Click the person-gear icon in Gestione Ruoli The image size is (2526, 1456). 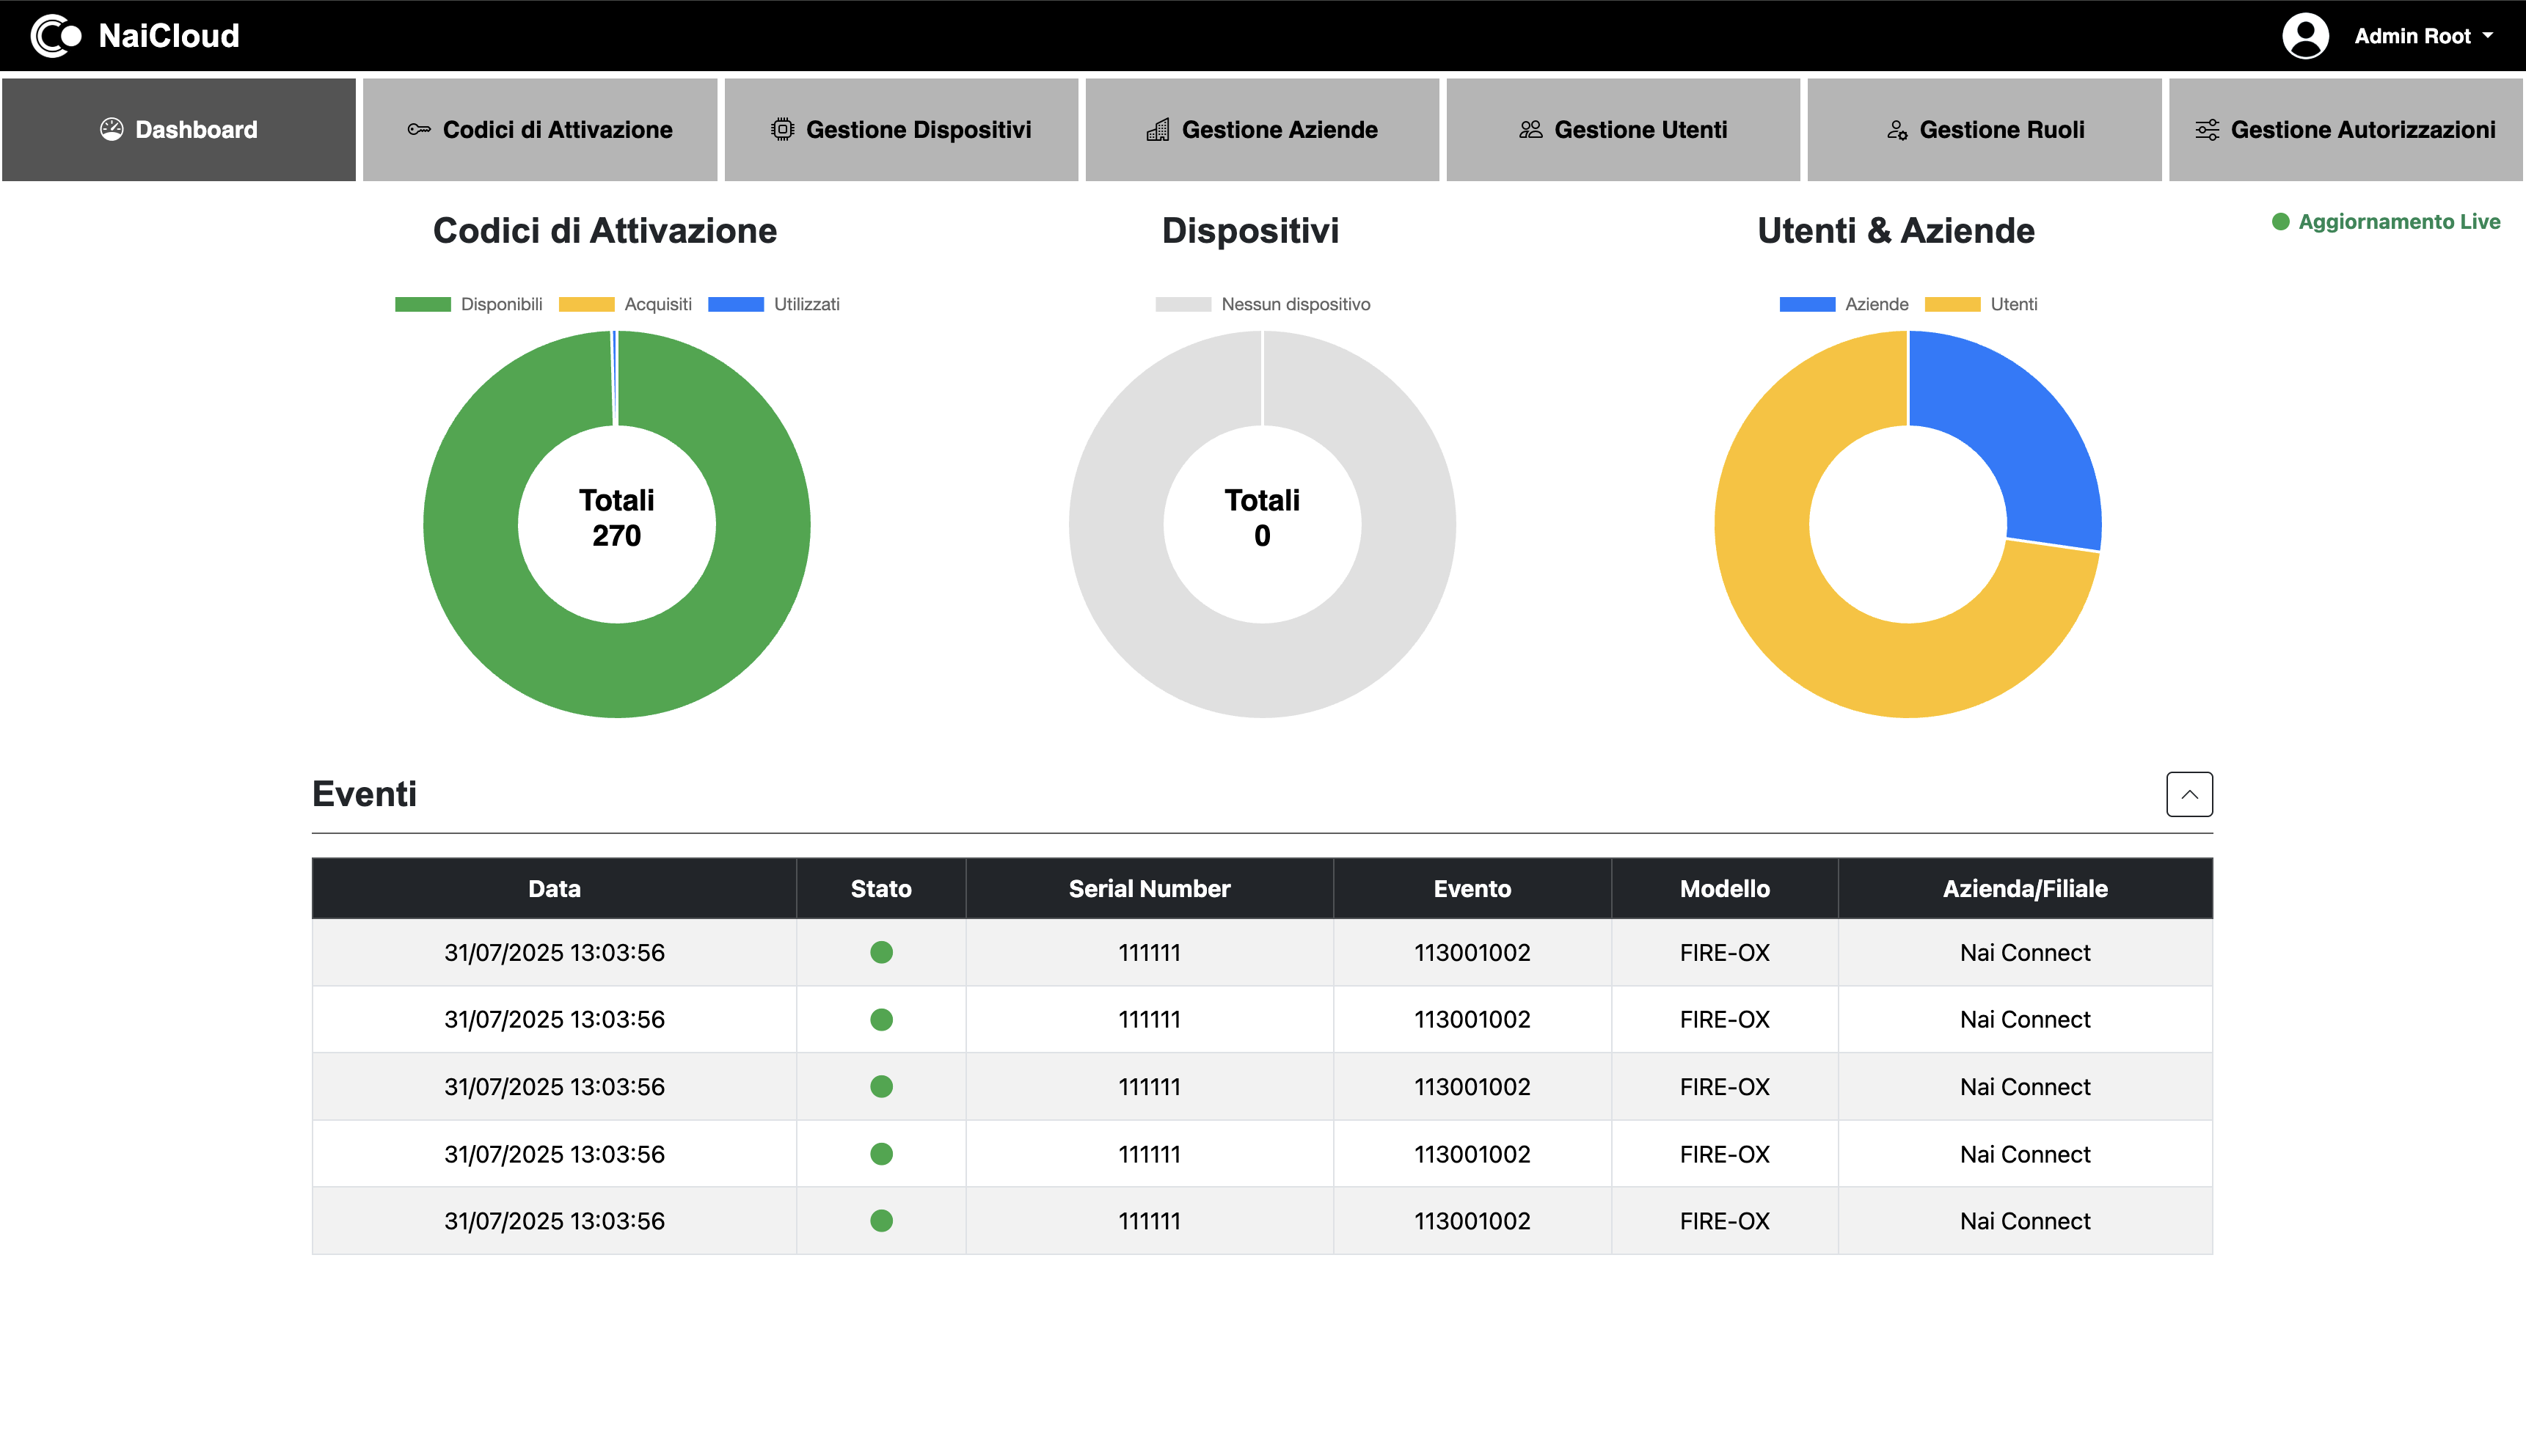[x=1896, y=129]
